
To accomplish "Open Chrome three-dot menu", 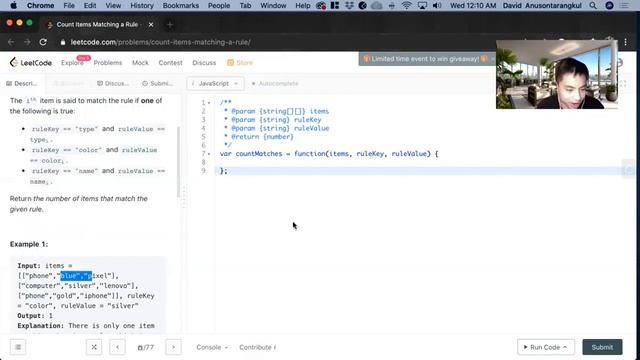I will tap(625, 42).
